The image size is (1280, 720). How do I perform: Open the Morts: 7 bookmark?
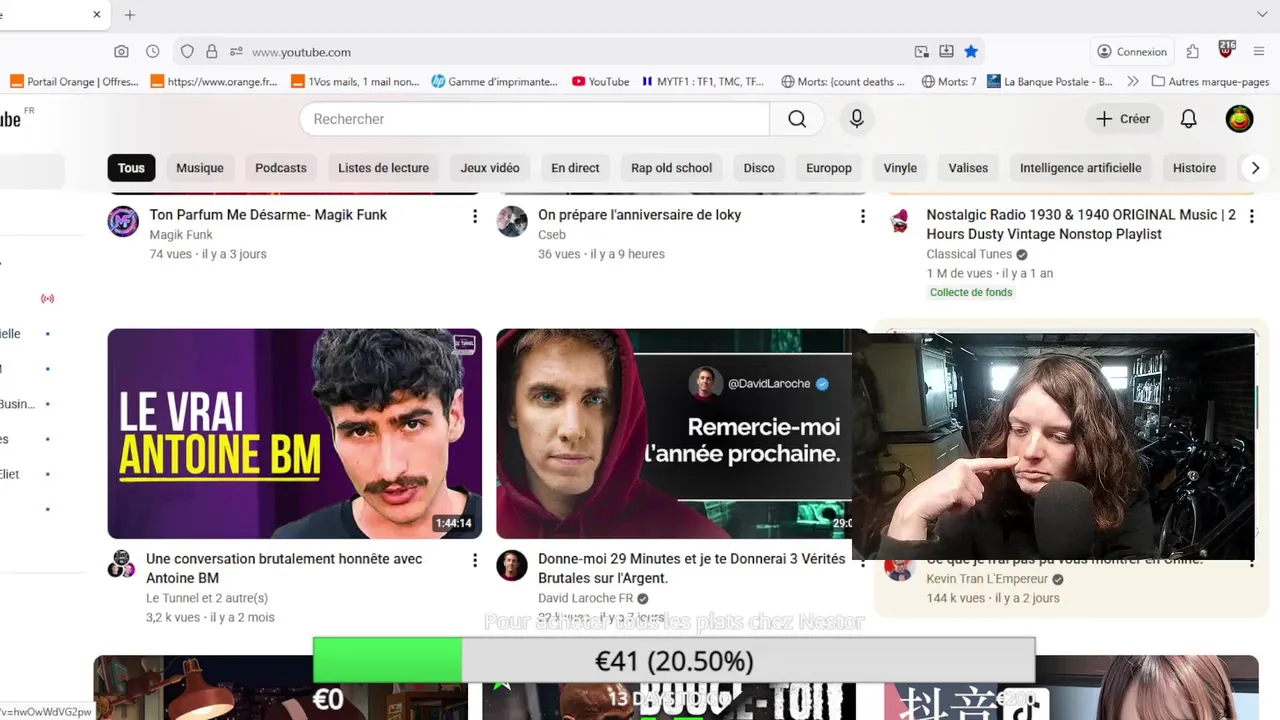949,82
